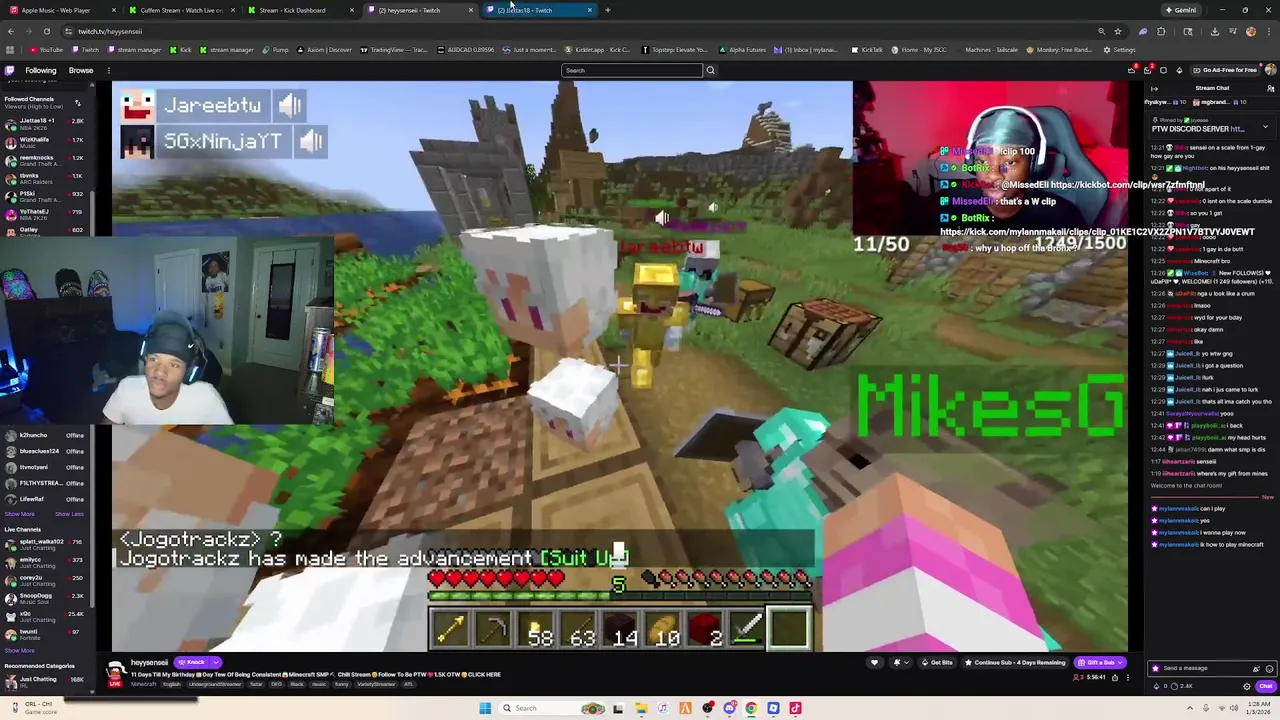Viewport: 1280px width, 720px height.
Task: Open the user profile avatar menu
Action: pos(1270,70)
